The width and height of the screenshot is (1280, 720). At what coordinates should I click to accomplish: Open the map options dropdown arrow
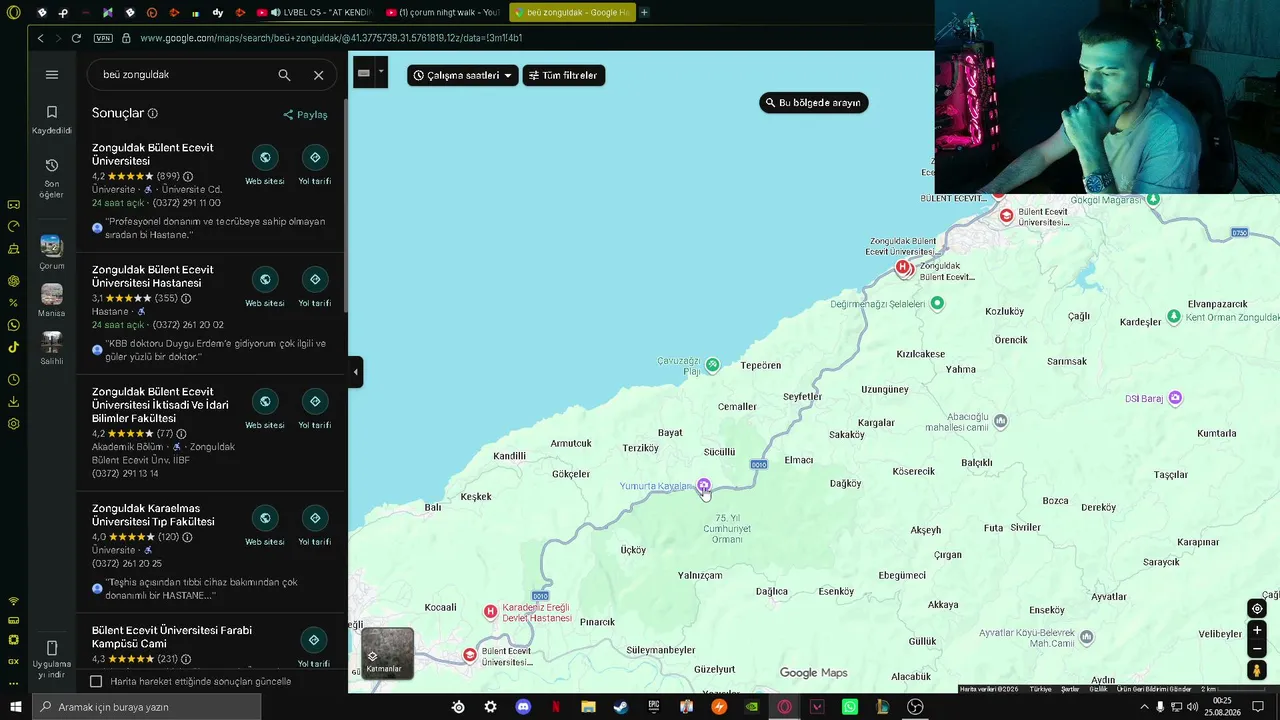[381, 72]
